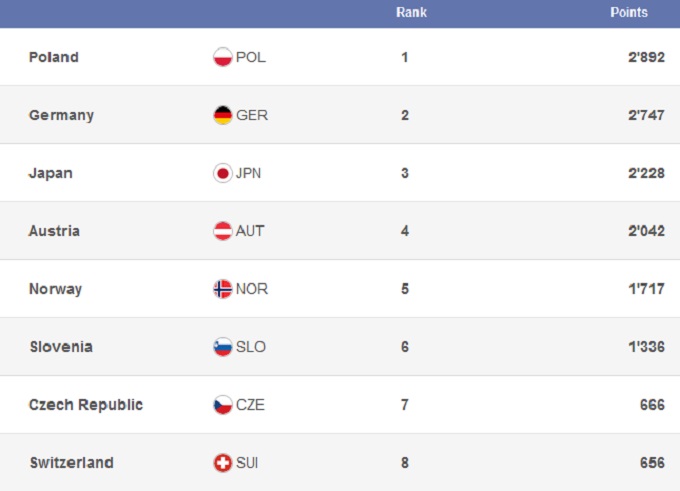
Task: Open the Germany team link
Action: [x=61, y=115]
